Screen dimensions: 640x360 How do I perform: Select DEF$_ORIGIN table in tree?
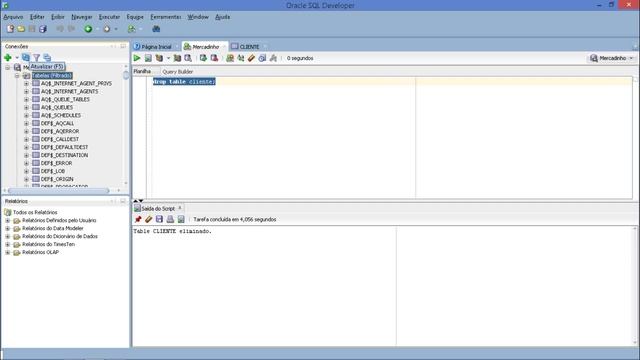tap(57, 179)
